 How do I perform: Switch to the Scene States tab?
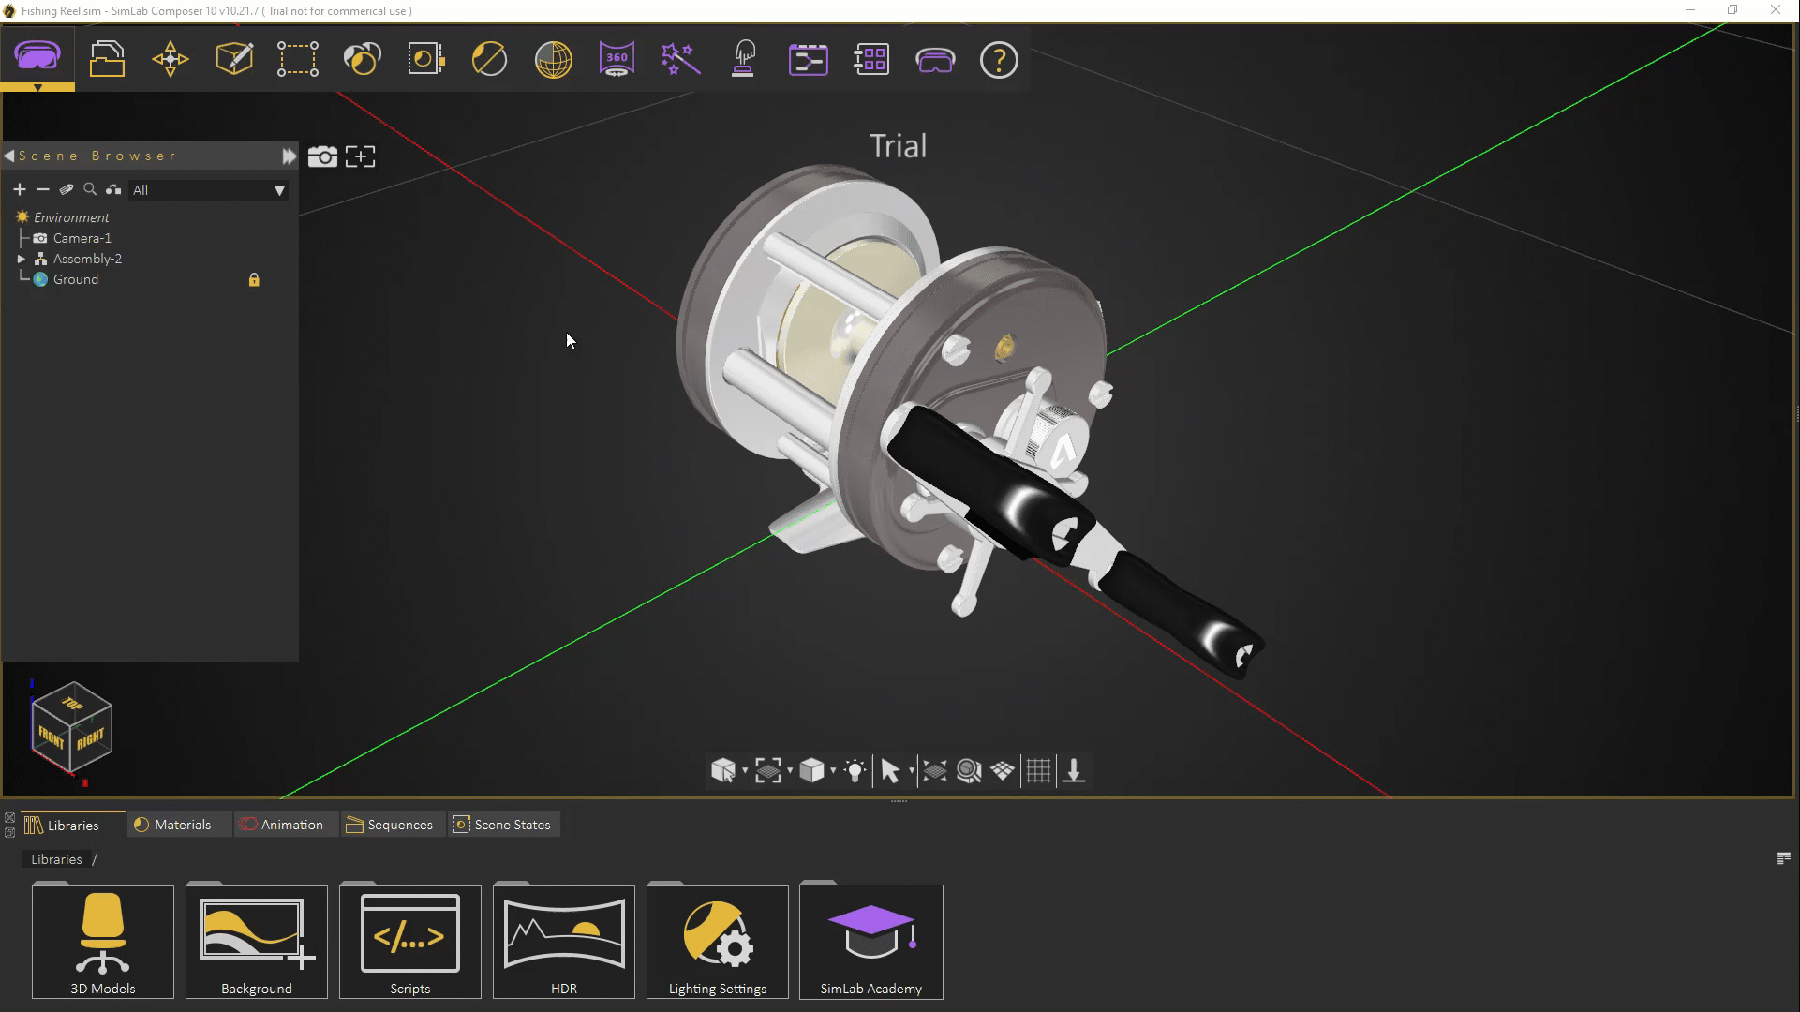(x=503, y=824)
